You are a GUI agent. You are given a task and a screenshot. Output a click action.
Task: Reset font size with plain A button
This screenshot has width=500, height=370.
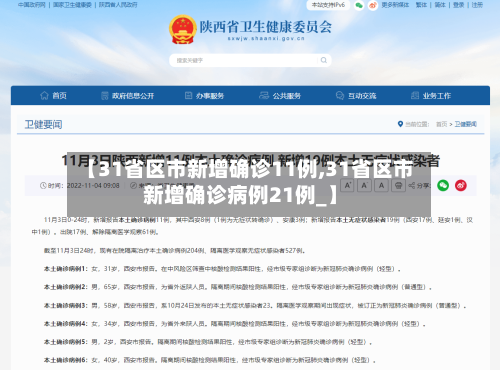[382, 185]
